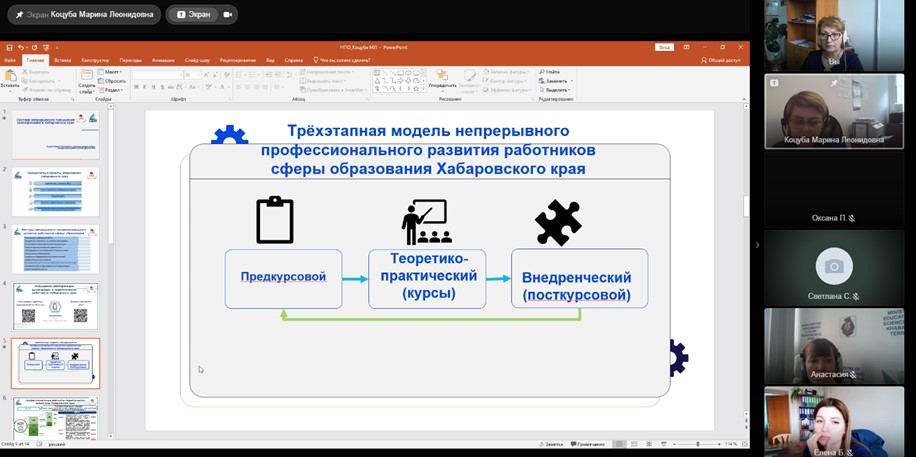This screenshot has height=457, width=916.
Task: Toggle normal view in status bar
Action: [621, 444]
